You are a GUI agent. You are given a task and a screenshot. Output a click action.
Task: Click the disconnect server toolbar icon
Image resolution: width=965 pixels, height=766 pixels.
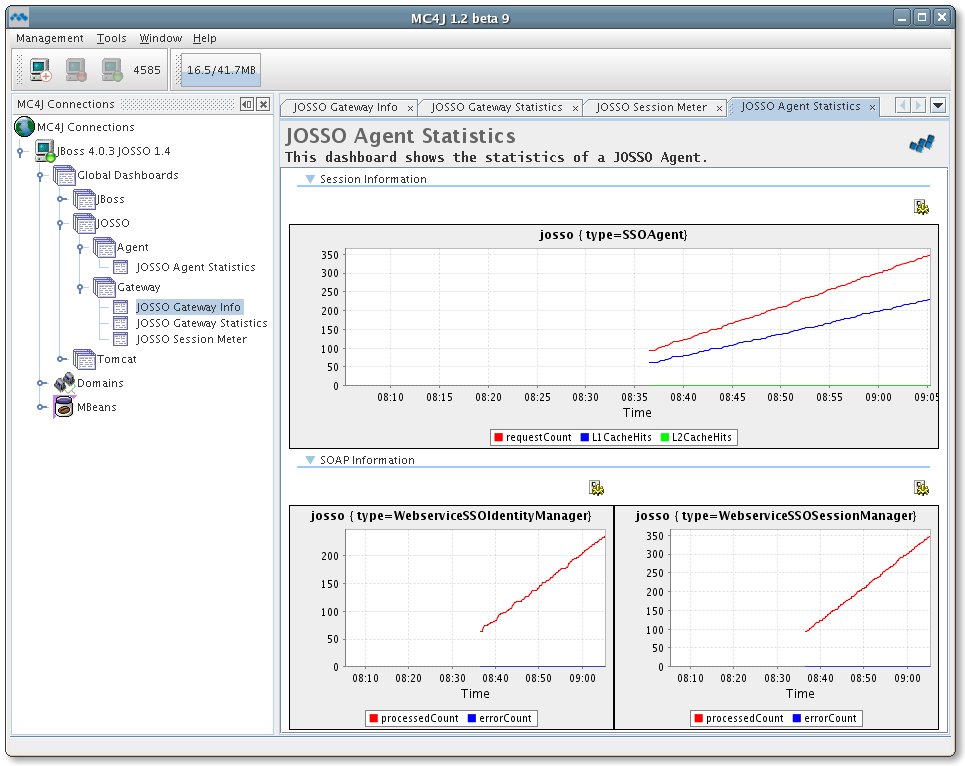(x=76, y=70)
